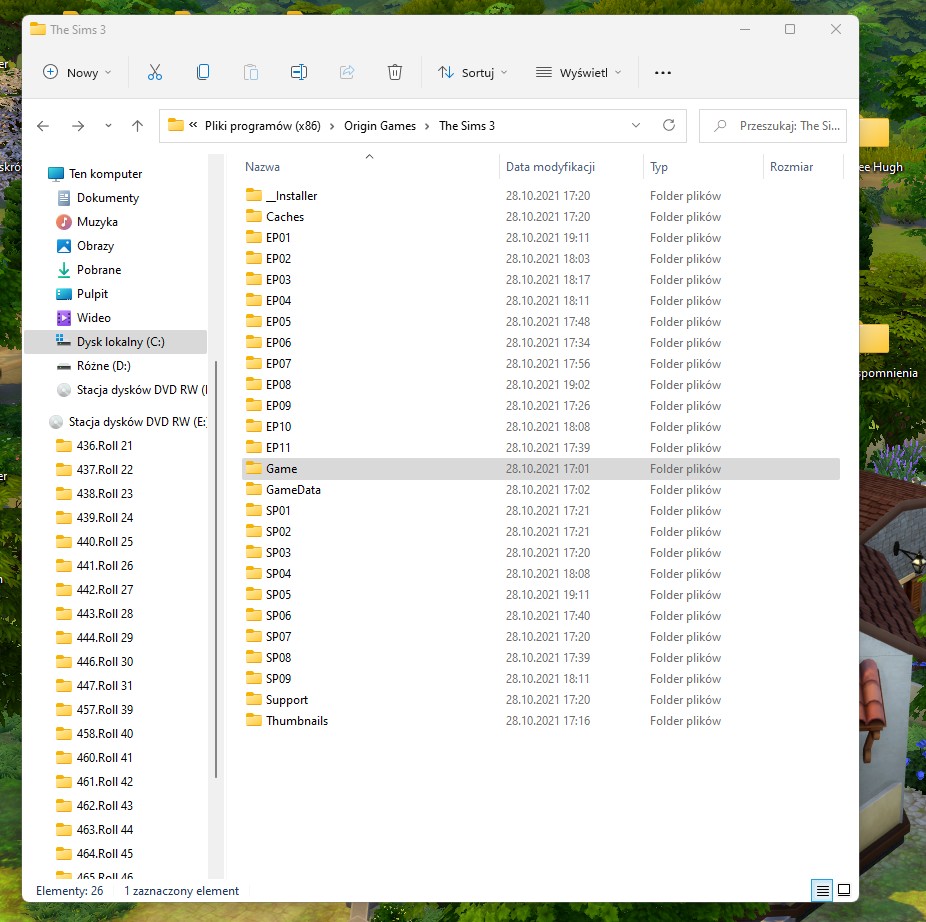Click the Pliki programów (x86) breadcrumb
Screen dimensions: 926x922
tap(263, 126)
